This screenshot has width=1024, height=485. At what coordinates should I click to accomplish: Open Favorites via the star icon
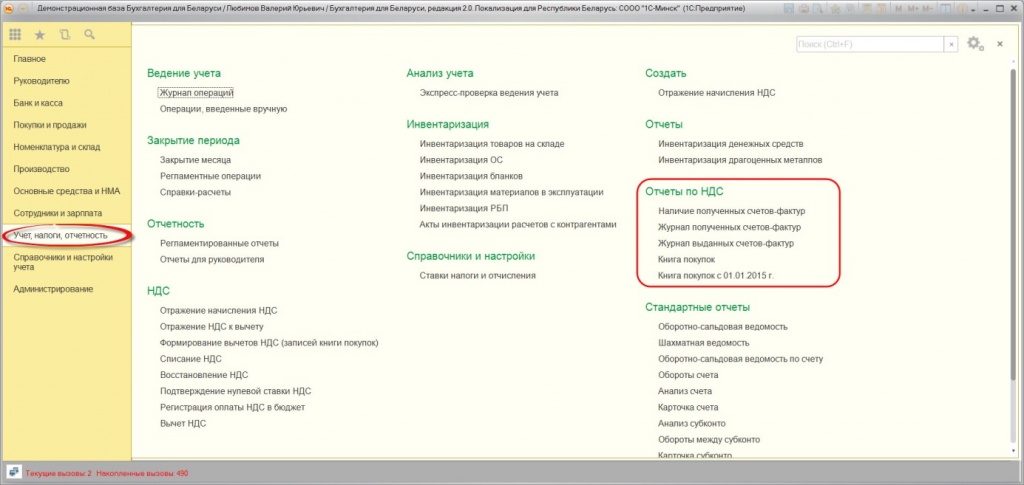point(40,35)
